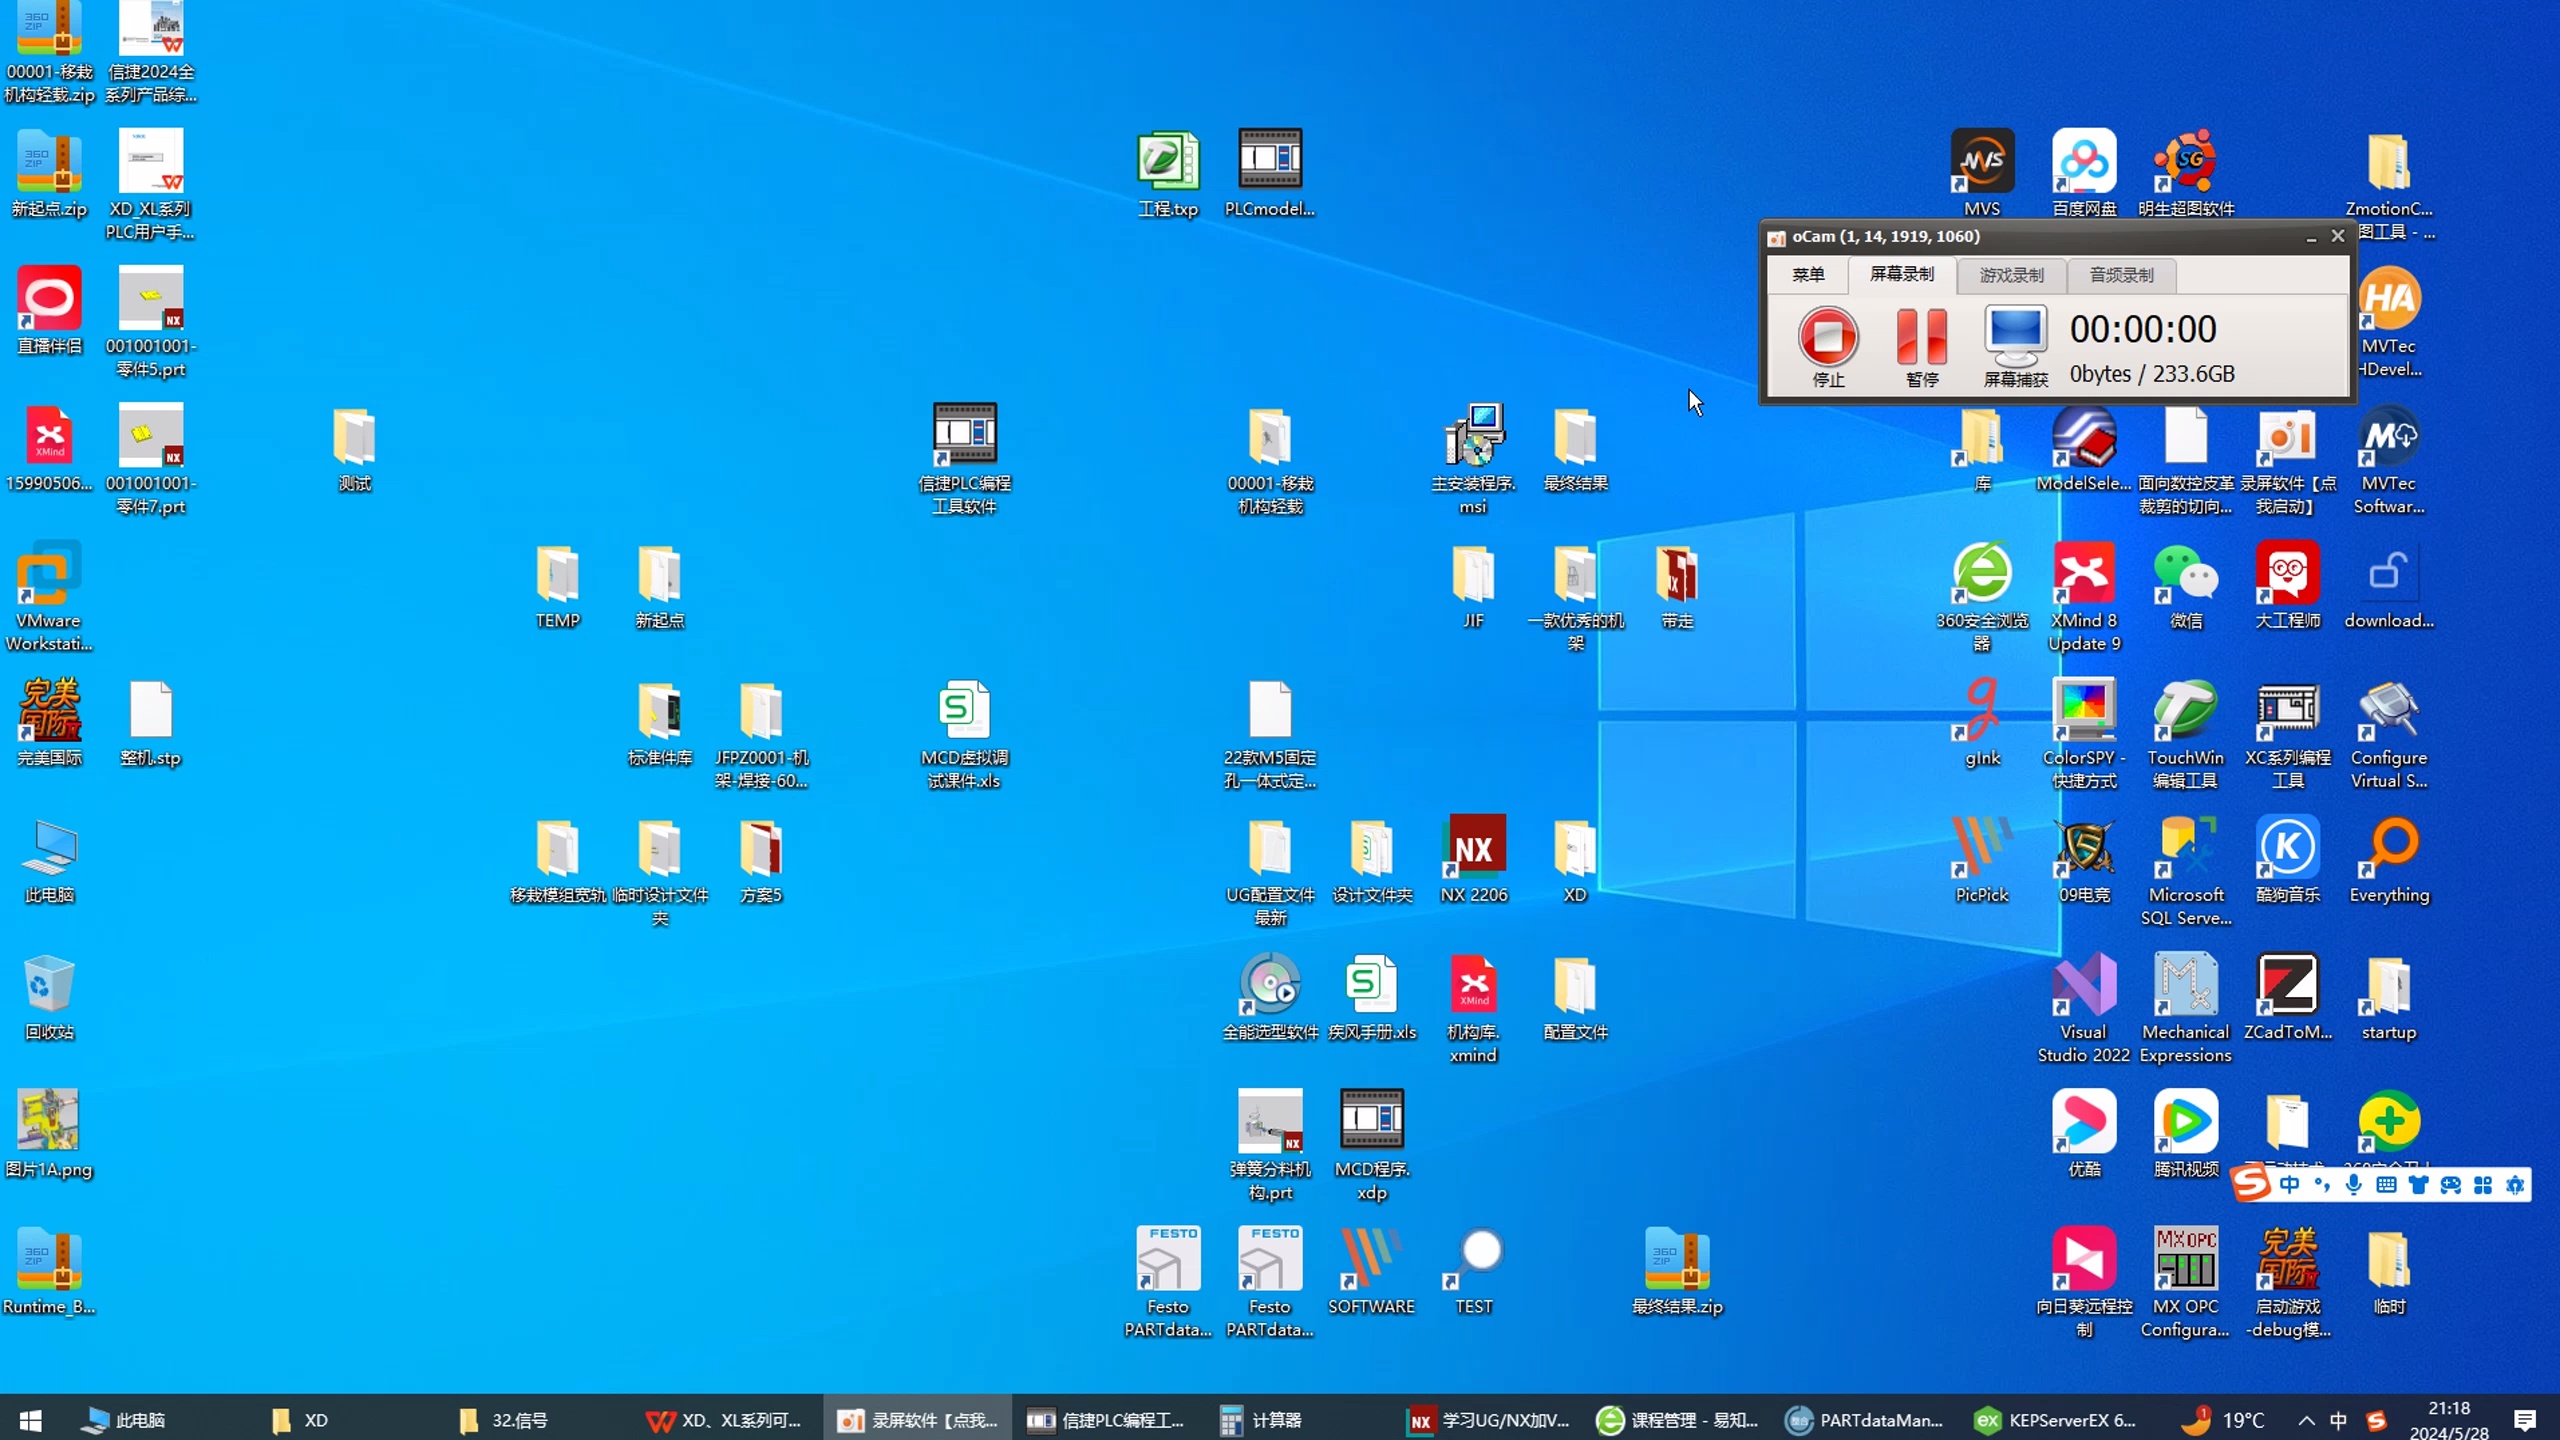The width and height of the screenshot is (2560, 1440).
Task: Toggle the taskbar 中 input language indicator
Action: (x=2338, y=1420)
